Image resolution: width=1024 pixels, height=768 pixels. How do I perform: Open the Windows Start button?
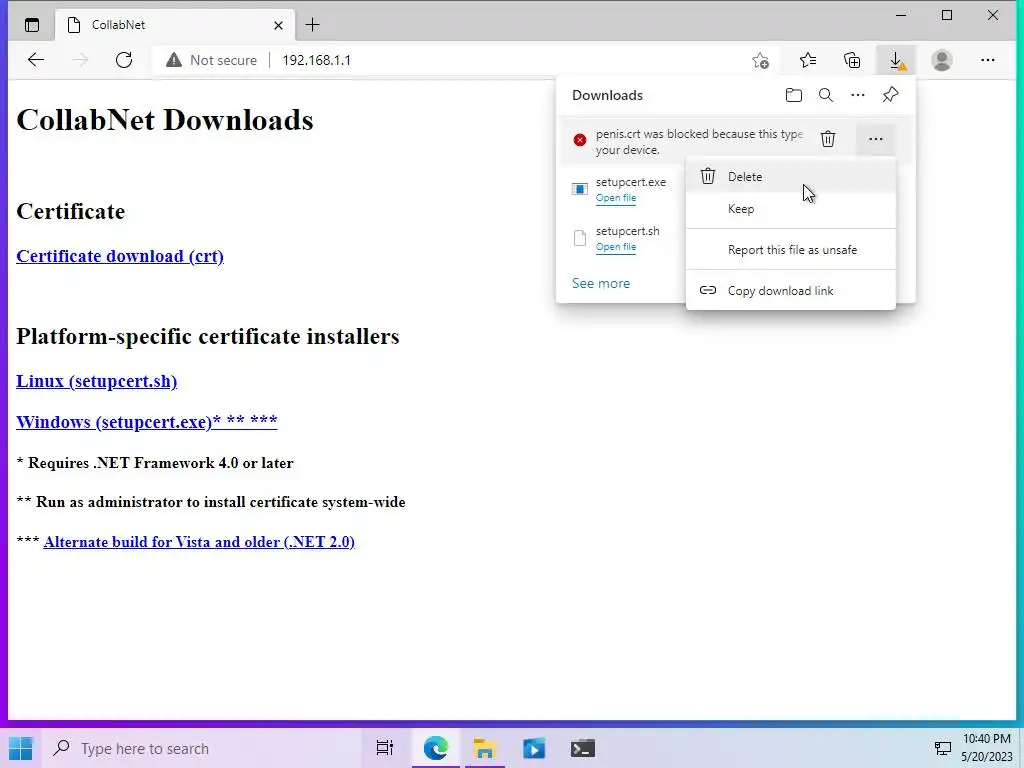[21, 748]
